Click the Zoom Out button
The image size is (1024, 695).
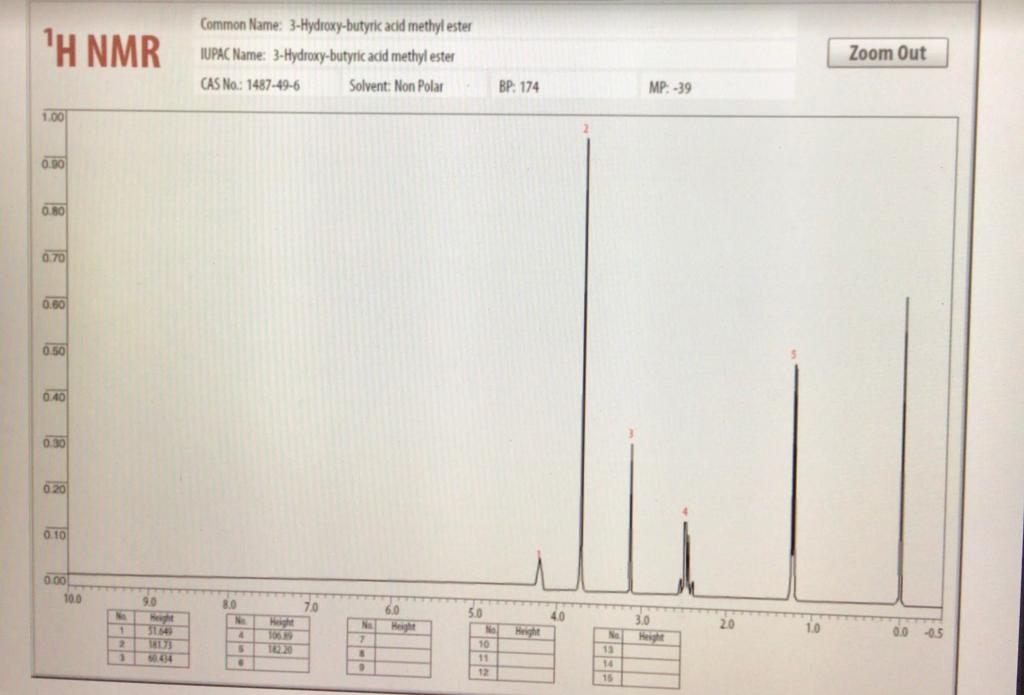(886, 53)
